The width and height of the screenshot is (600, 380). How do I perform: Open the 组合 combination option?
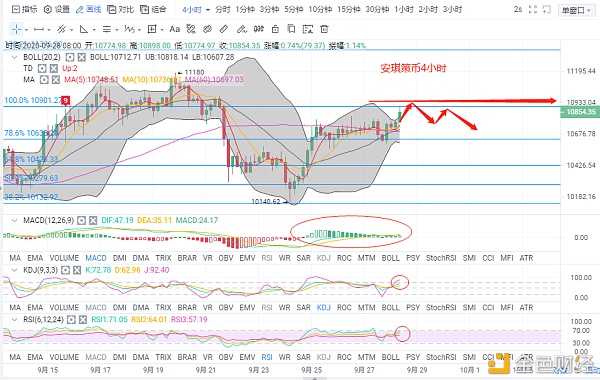coord(153,10)
